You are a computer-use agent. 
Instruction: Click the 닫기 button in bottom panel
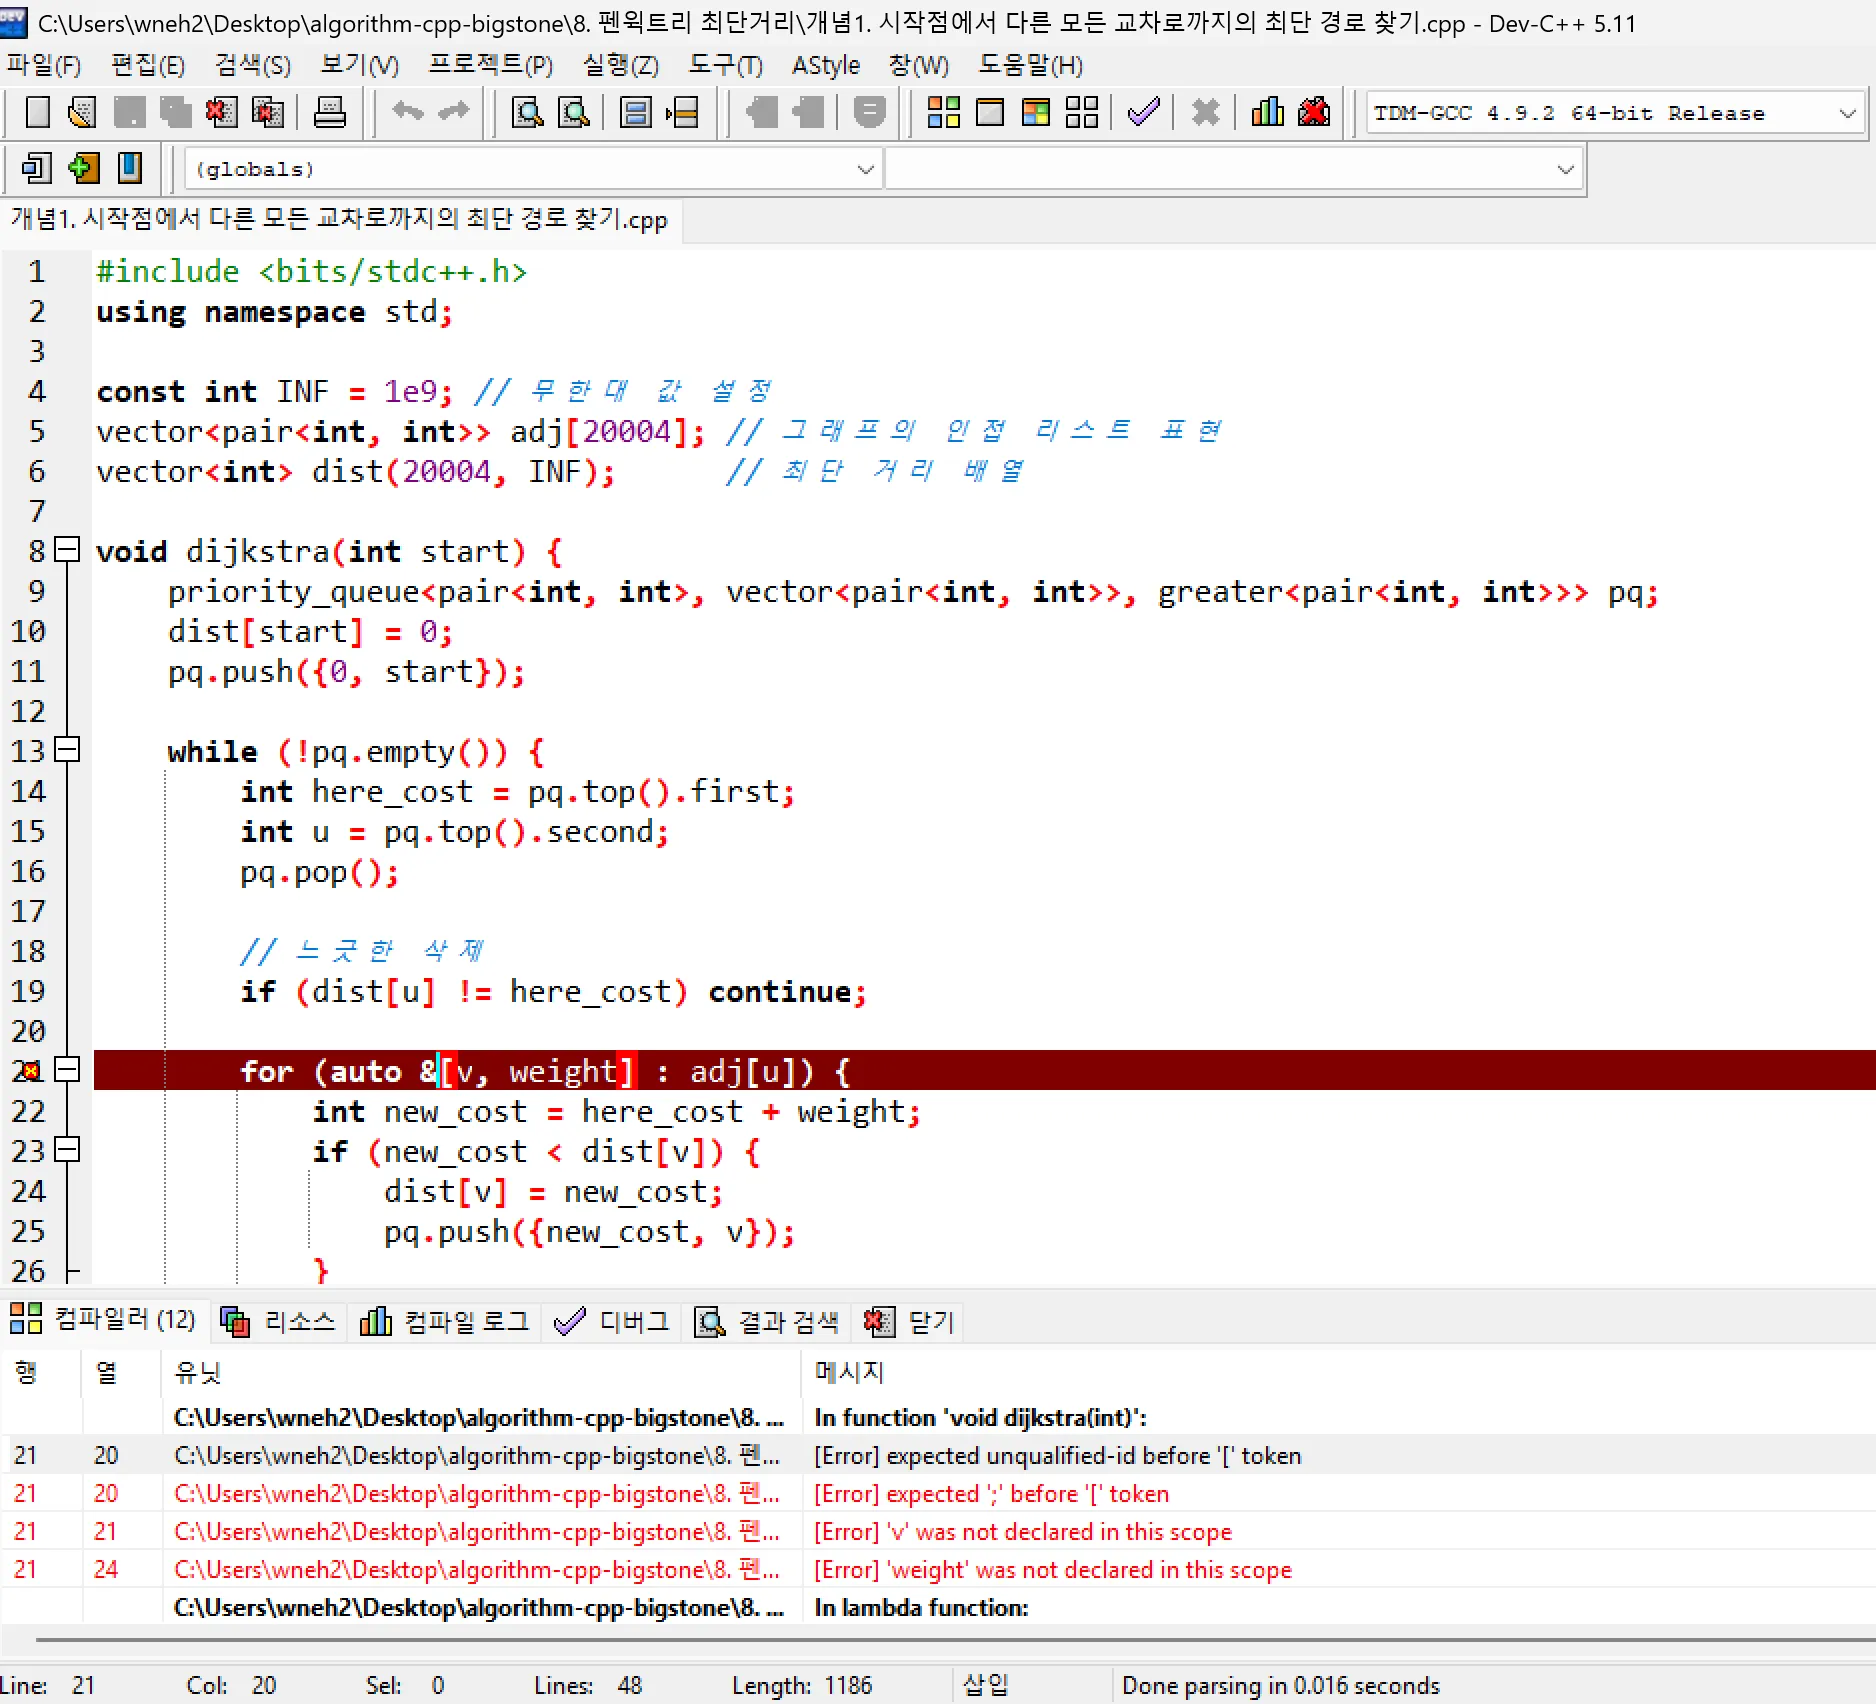pos(910,1321)
